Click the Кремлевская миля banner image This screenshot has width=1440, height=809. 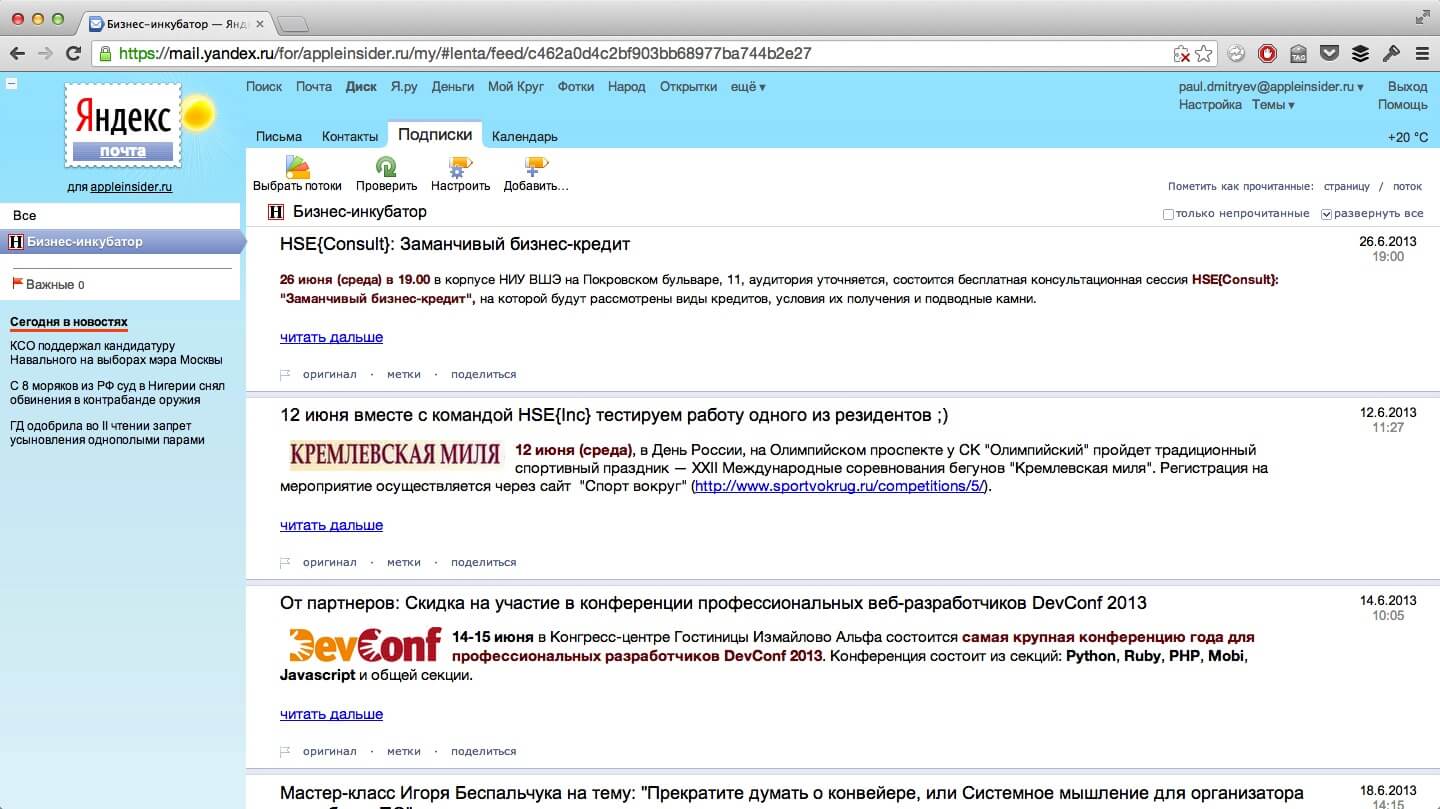click(395, 454)
